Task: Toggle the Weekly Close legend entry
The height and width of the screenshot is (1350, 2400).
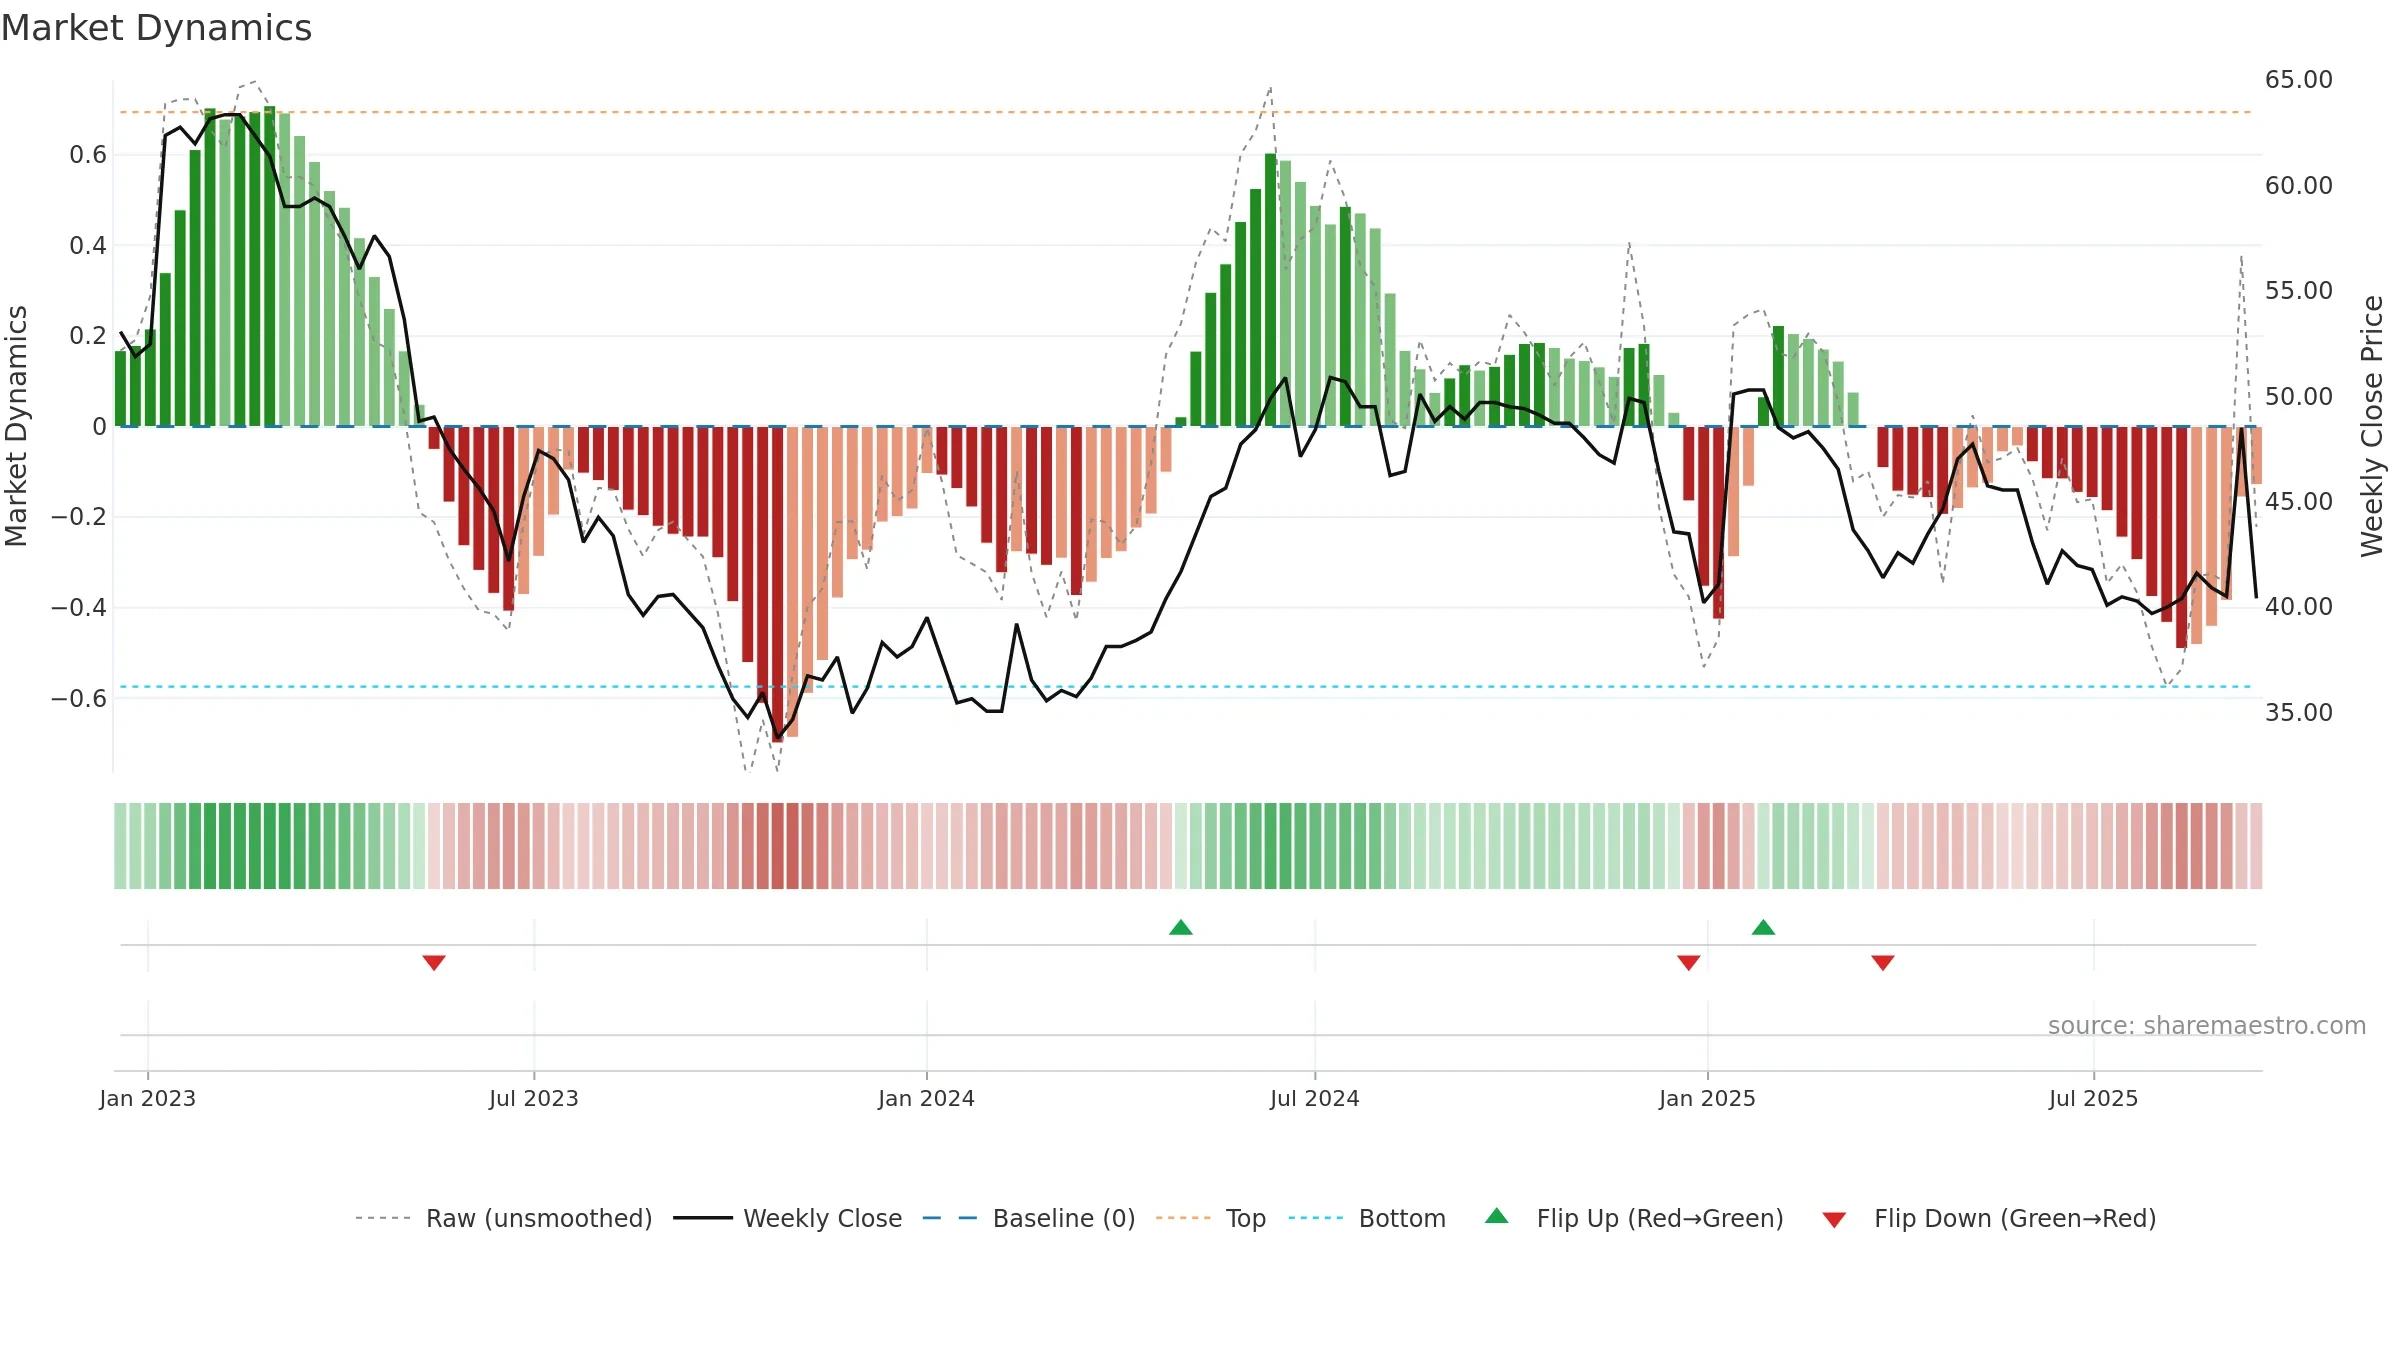Action: [787, 1218]
